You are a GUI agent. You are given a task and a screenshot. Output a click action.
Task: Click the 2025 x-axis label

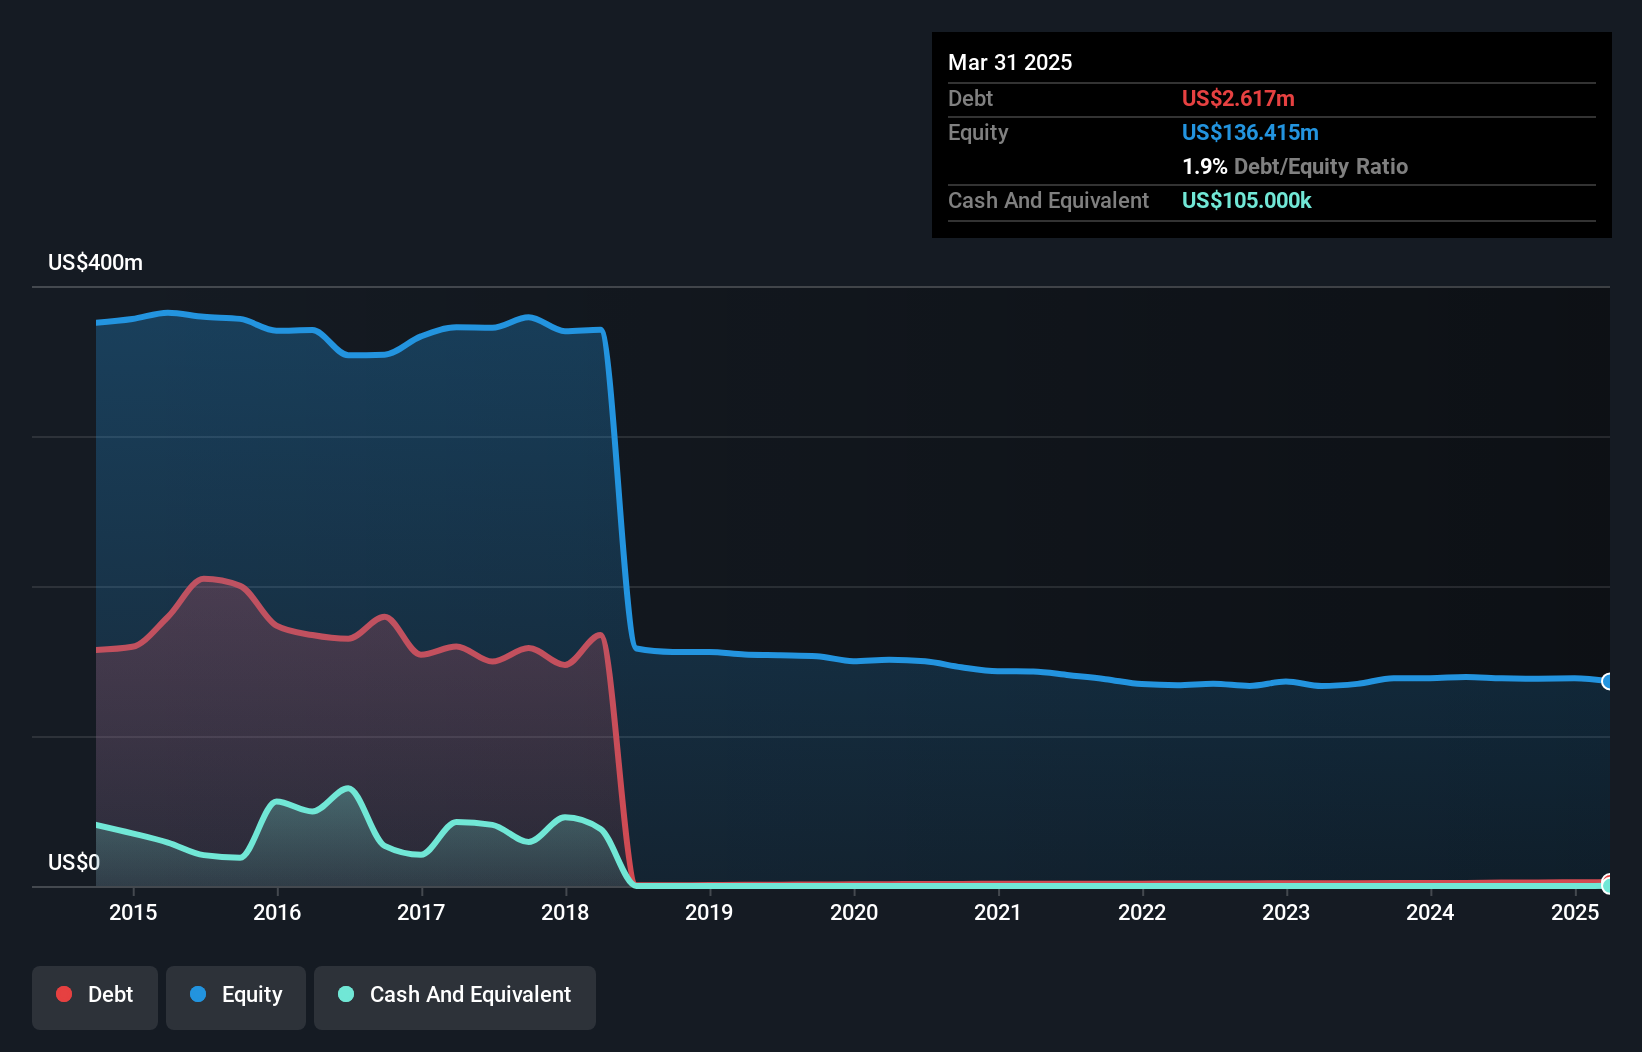tap(1575, 912)
